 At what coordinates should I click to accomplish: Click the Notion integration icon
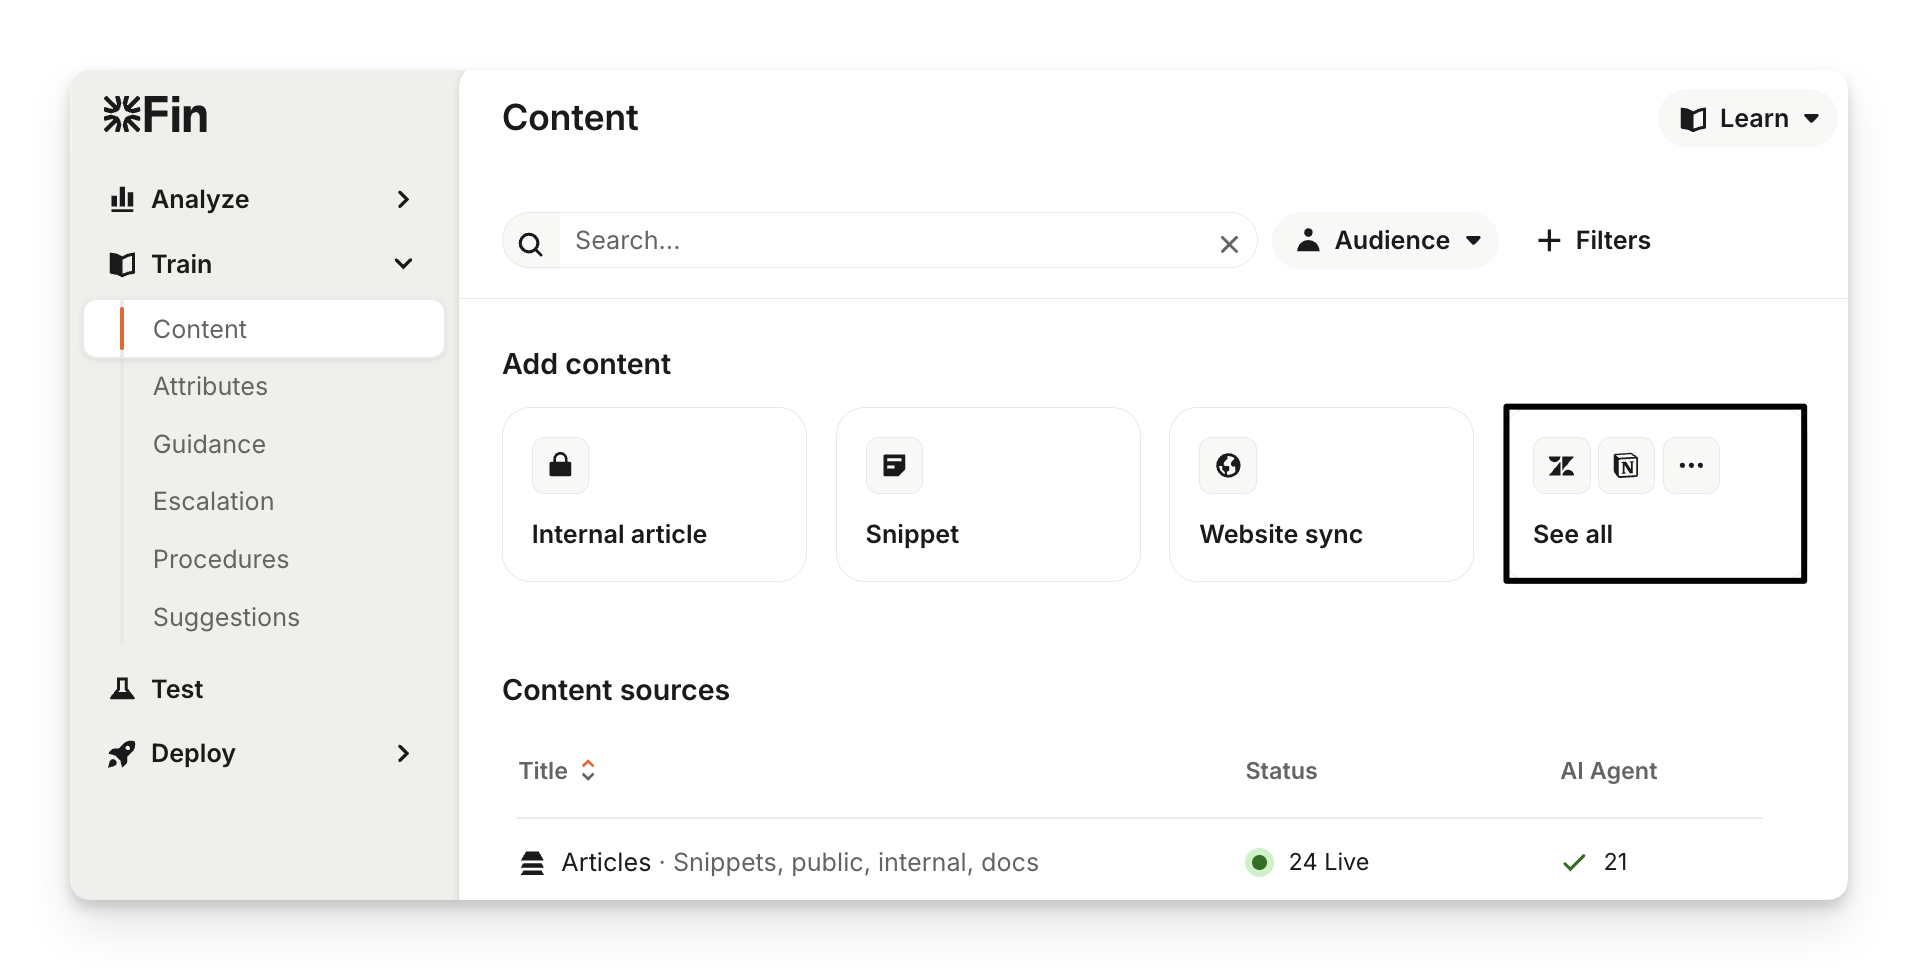1626,465
